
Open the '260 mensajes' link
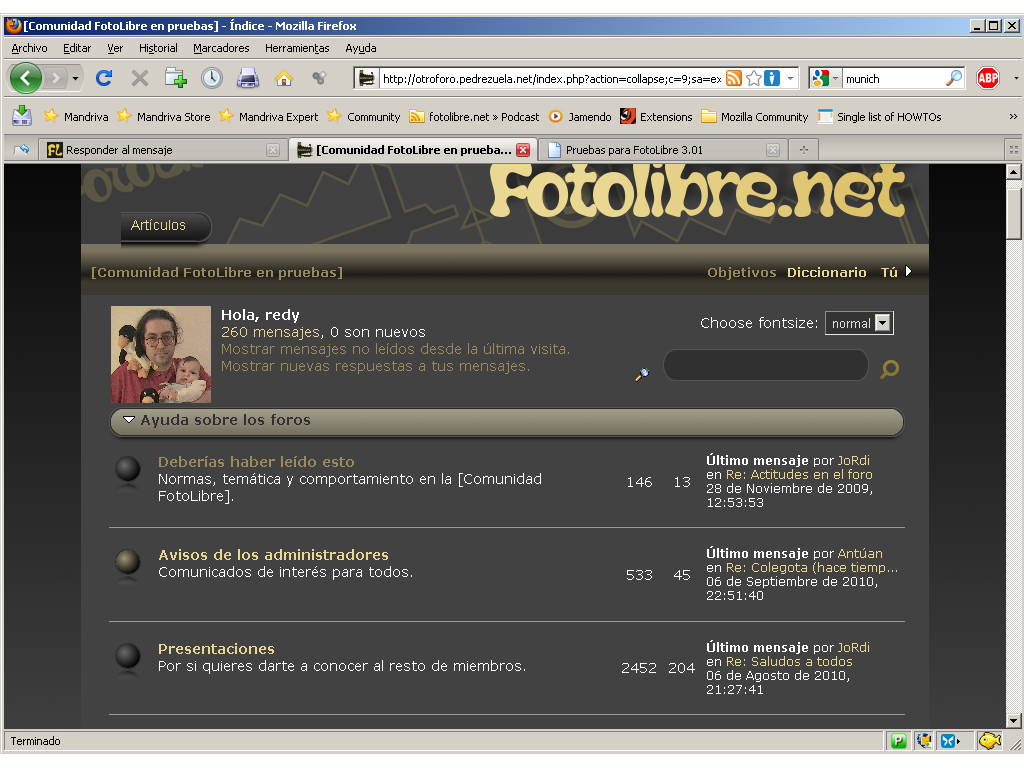[270, 332]
